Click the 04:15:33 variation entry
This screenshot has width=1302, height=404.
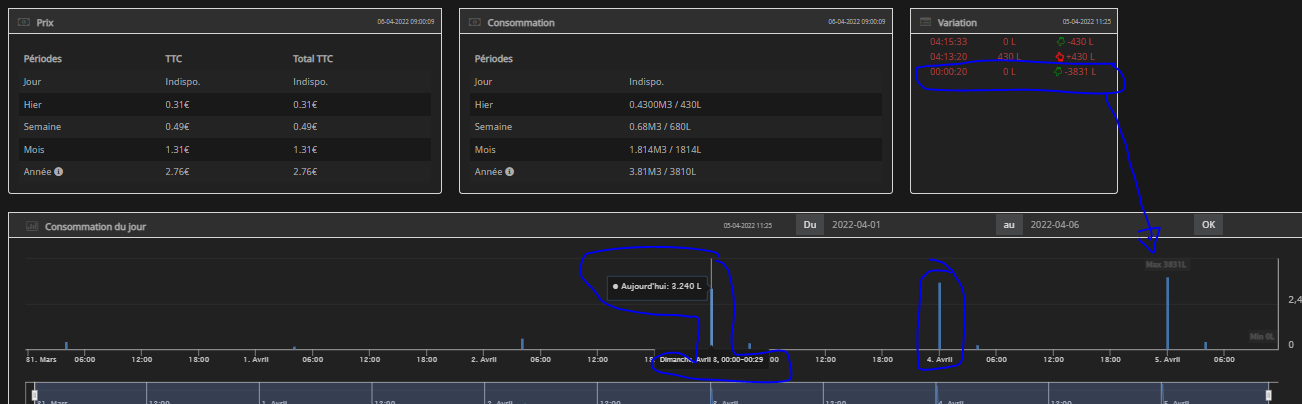point(948,42)
